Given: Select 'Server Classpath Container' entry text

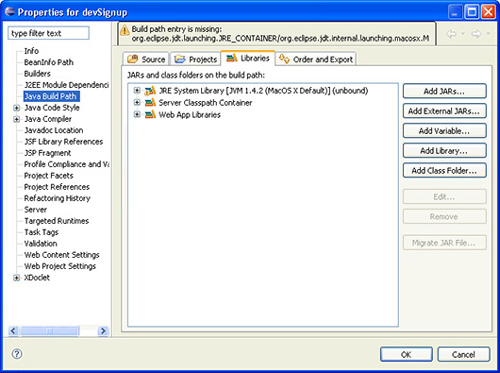Looking at the screenshot, I should tap(205, 103).
